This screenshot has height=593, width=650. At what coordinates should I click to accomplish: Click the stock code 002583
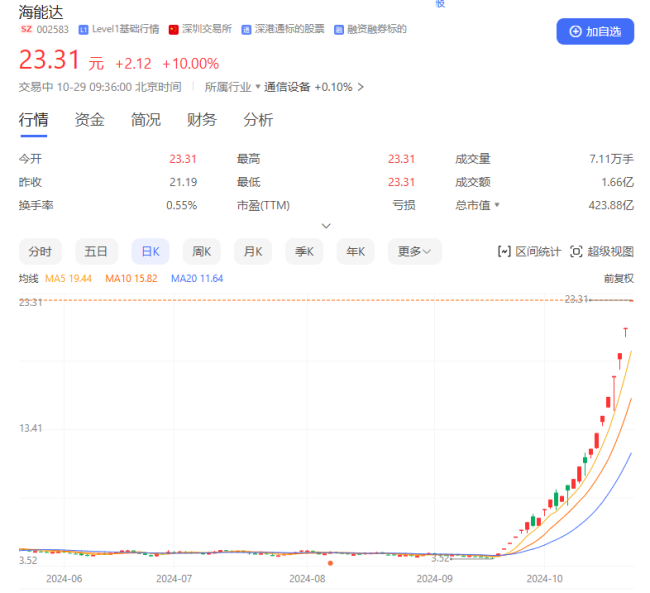pos(53,29)
